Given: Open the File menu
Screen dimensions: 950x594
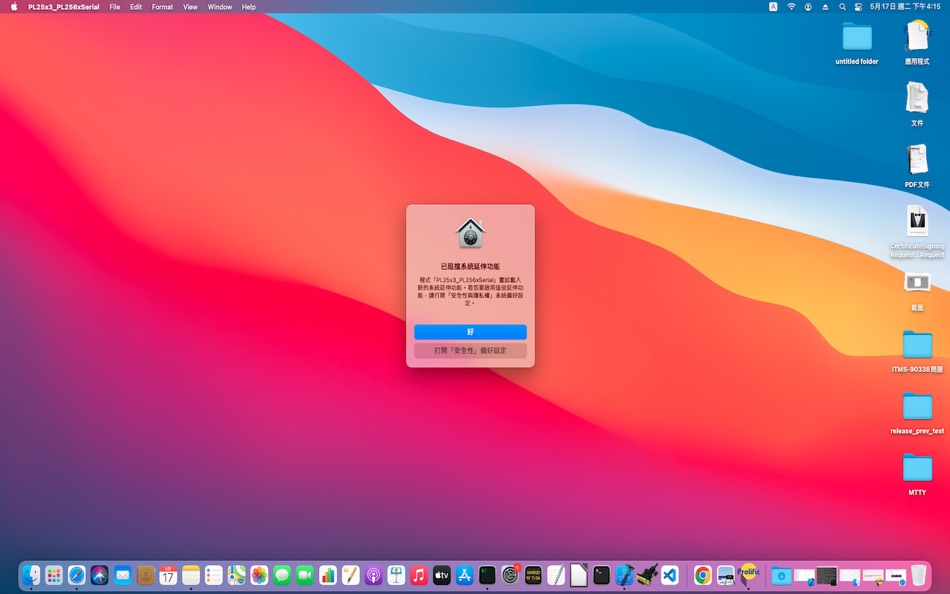Looking at the screenshot, I should (x=115, y=7).
